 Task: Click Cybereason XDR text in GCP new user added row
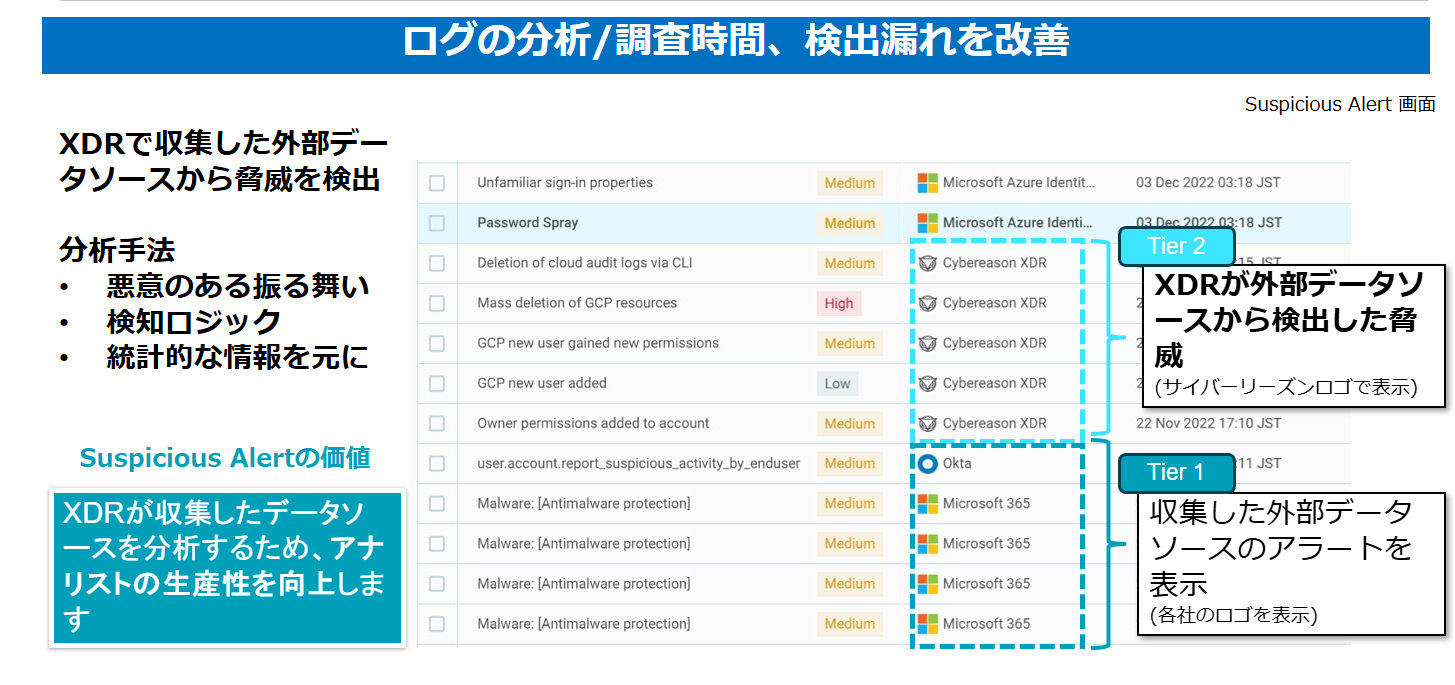(x=995, y=383)
